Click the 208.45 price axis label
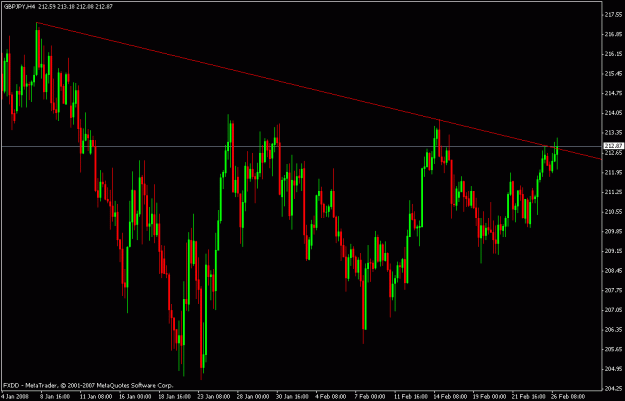The image size is (625, 401). pos(614,271)
